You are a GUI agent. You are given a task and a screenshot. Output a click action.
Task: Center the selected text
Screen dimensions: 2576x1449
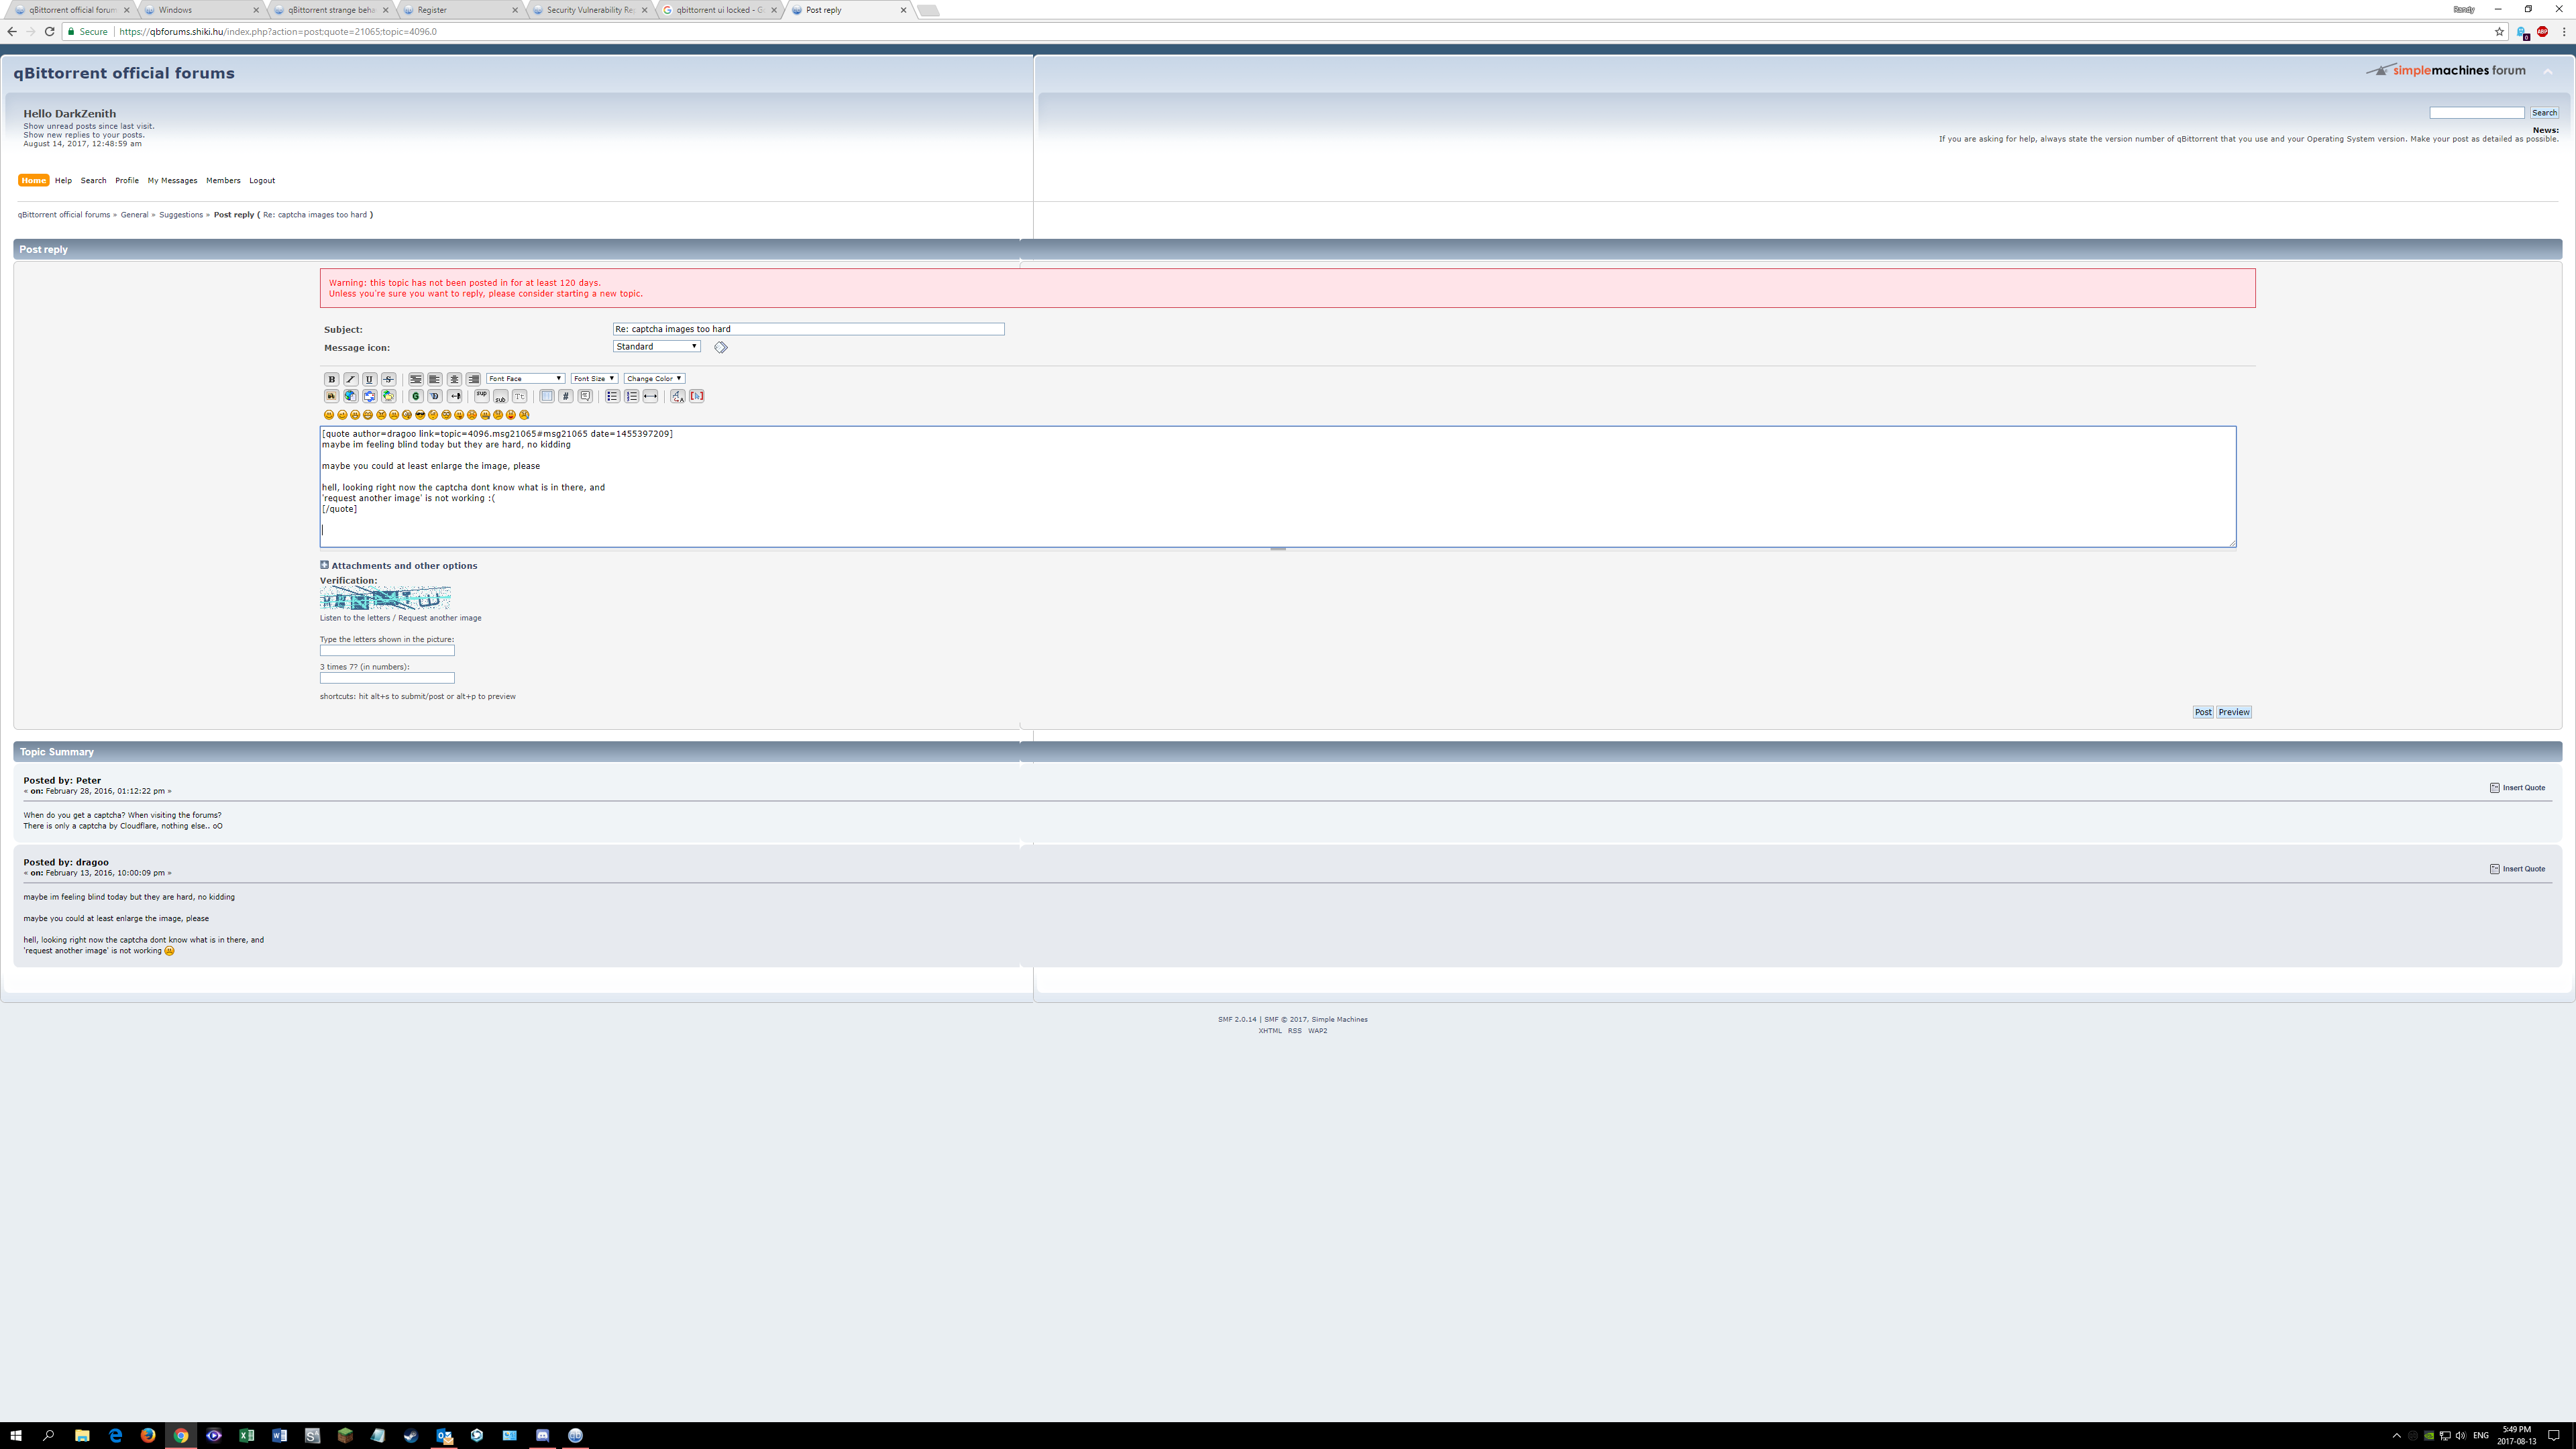tap(454, 379)
